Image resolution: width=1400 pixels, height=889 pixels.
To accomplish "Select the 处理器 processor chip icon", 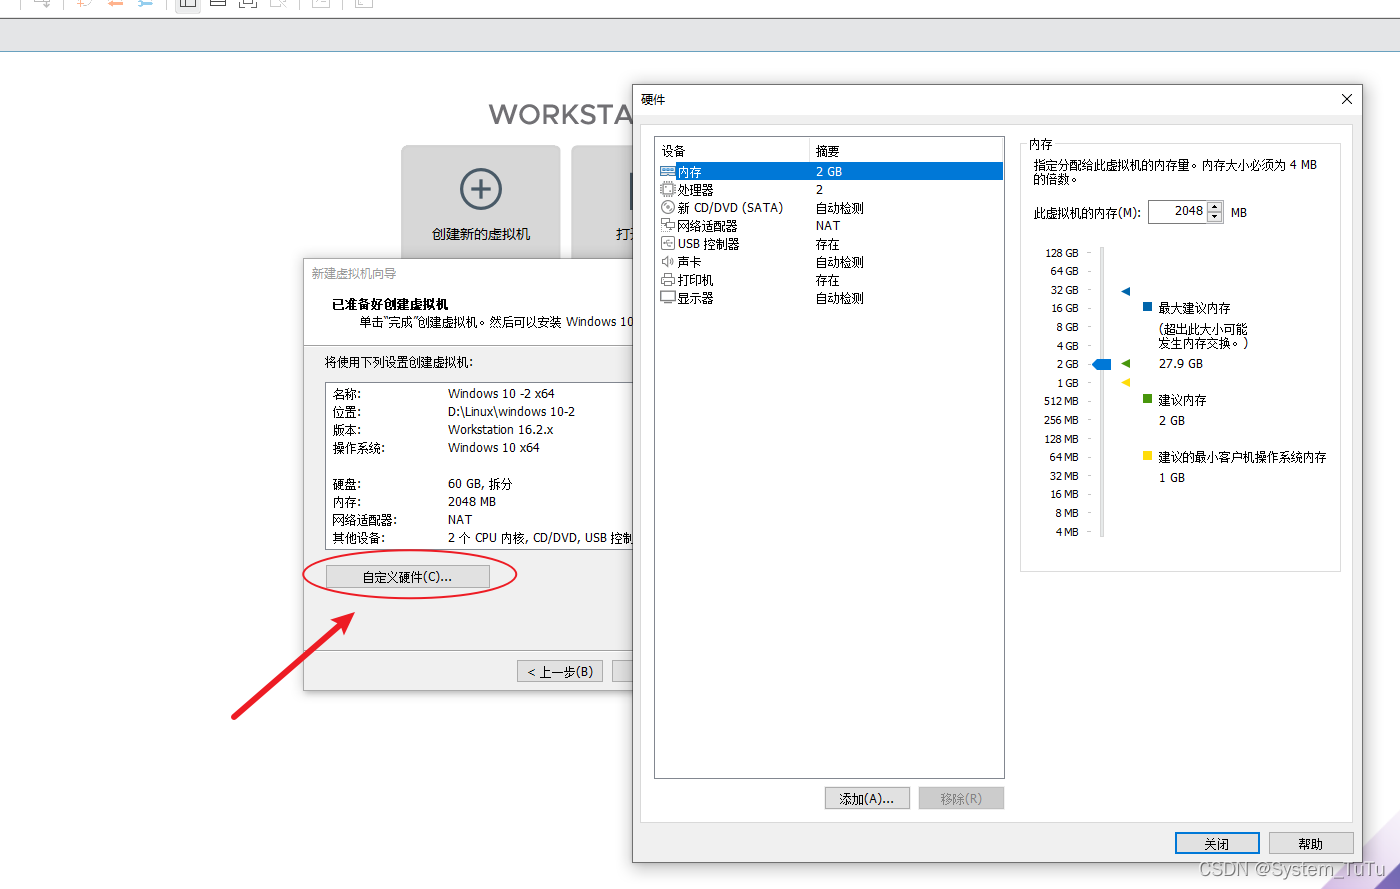I will [668, 190].
